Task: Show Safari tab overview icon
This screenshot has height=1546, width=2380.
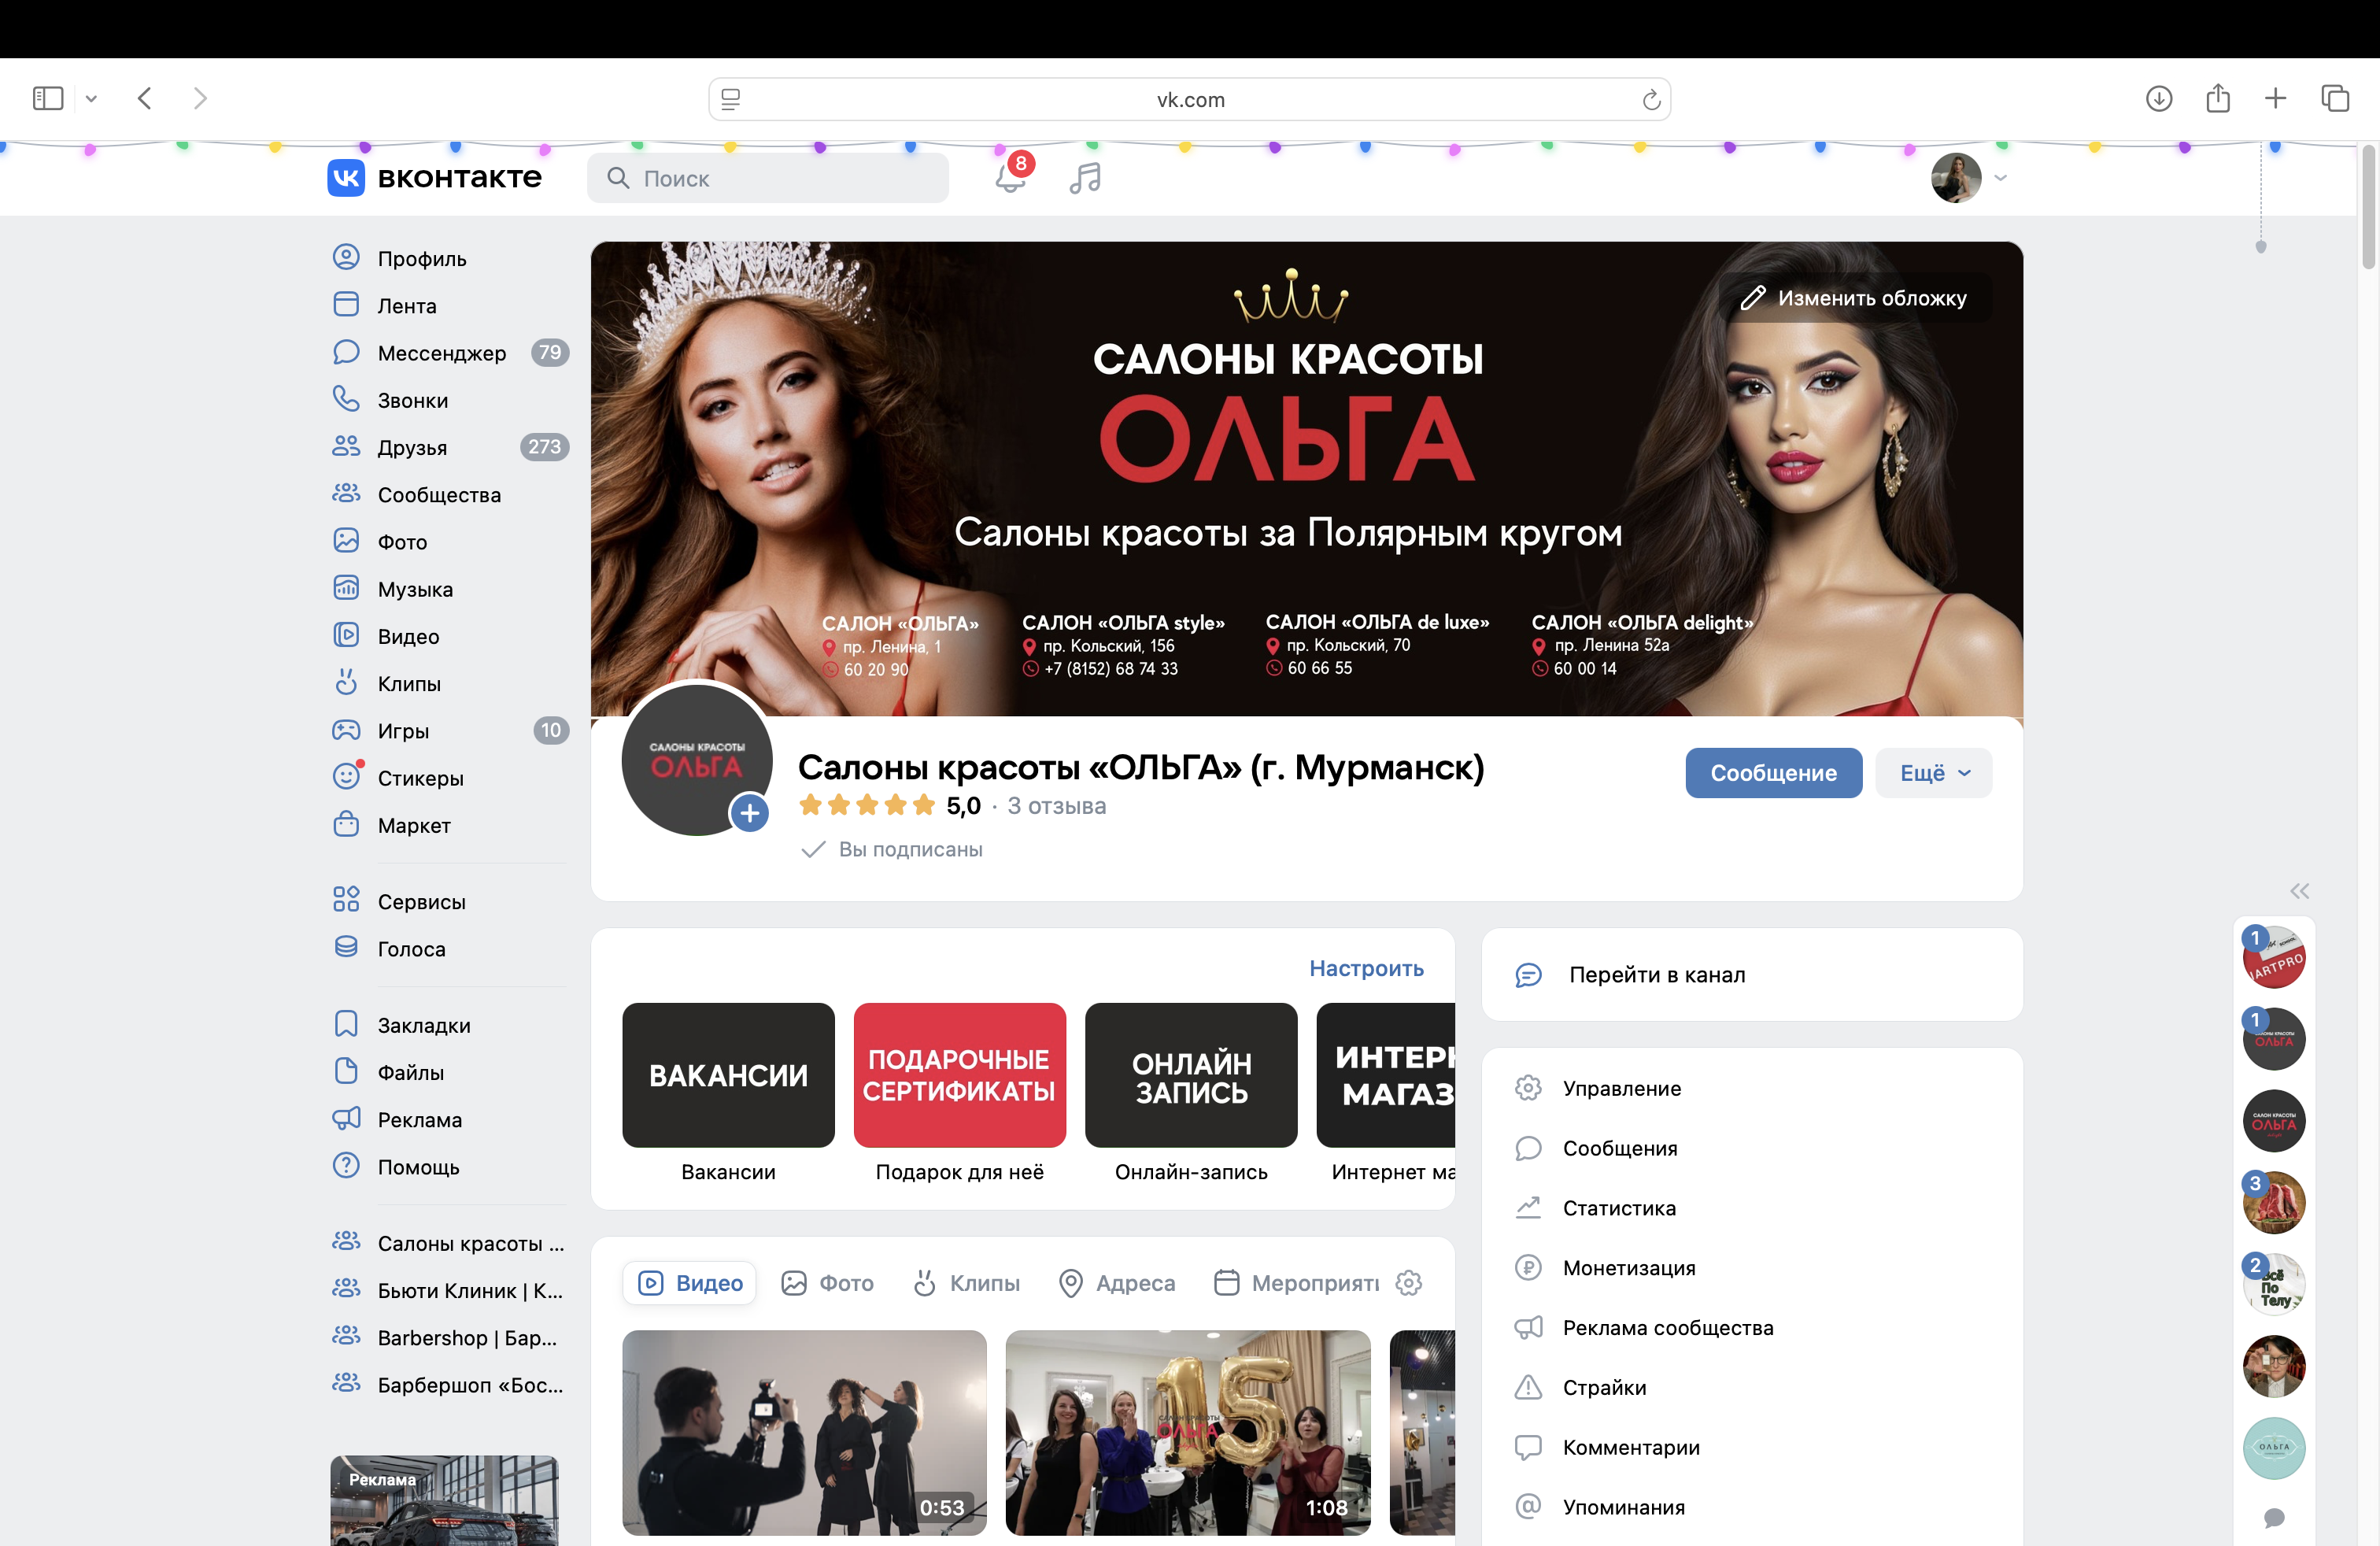Action: (x=2335, y=98)
